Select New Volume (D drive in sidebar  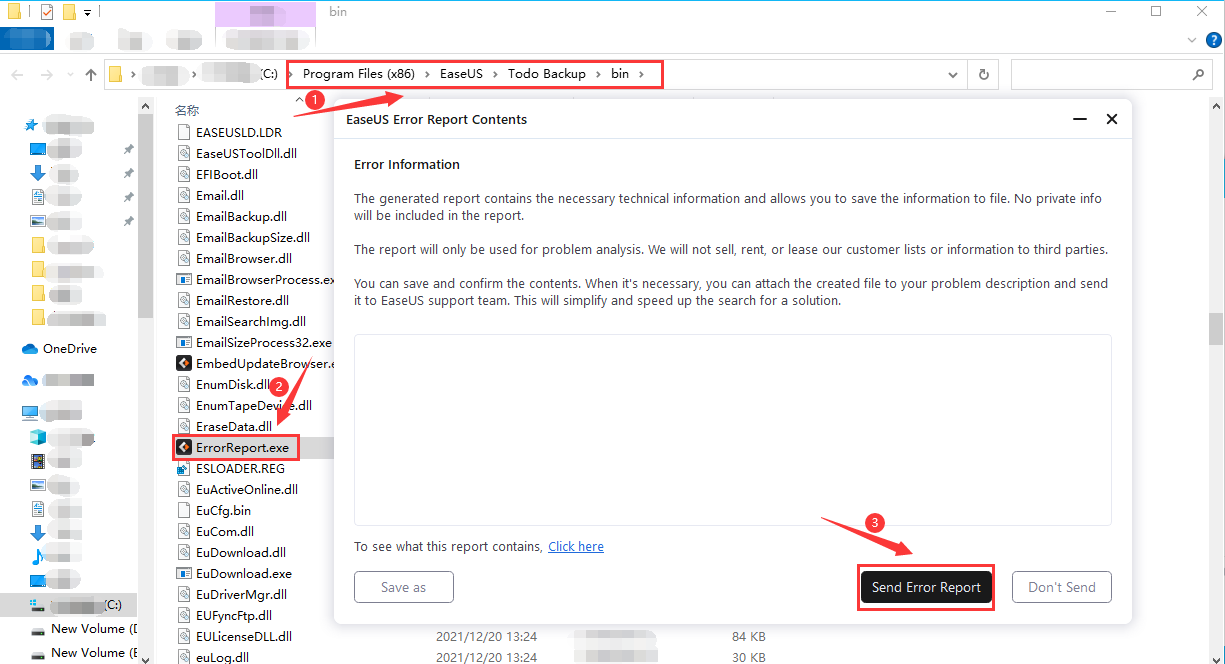85,629
